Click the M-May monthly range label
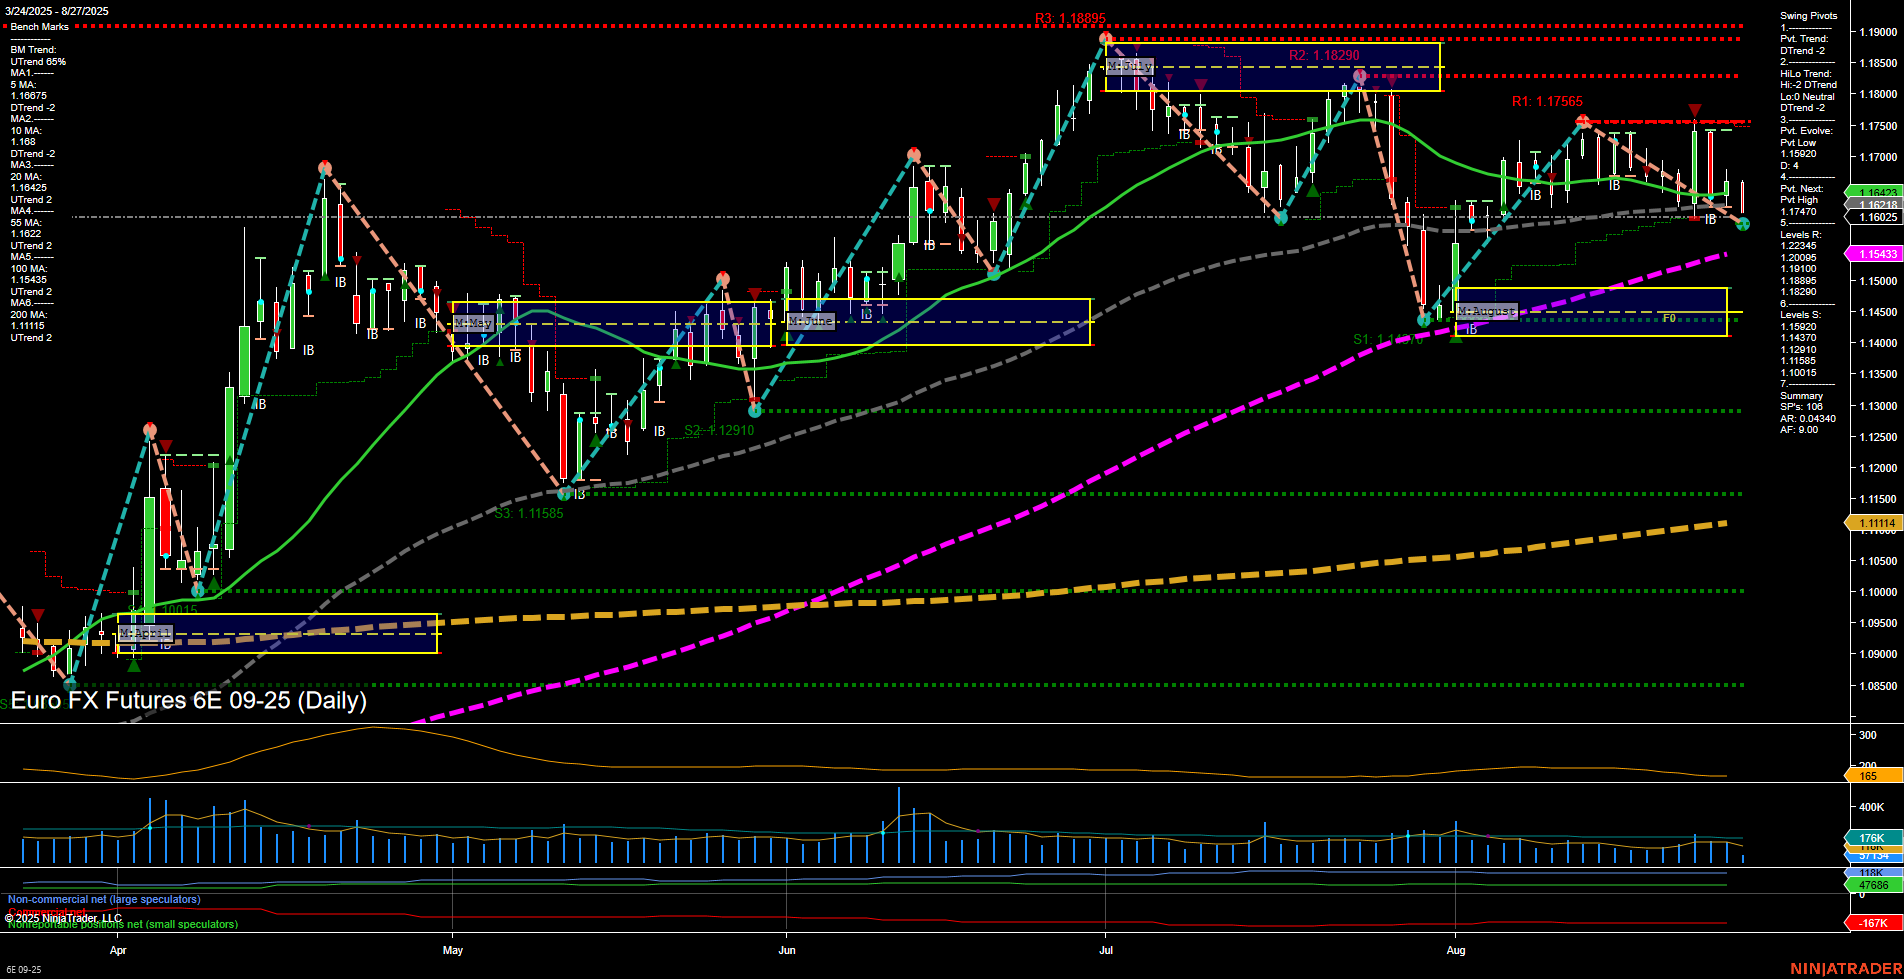Screen dimensions: 1904x979 coord(473,324)
